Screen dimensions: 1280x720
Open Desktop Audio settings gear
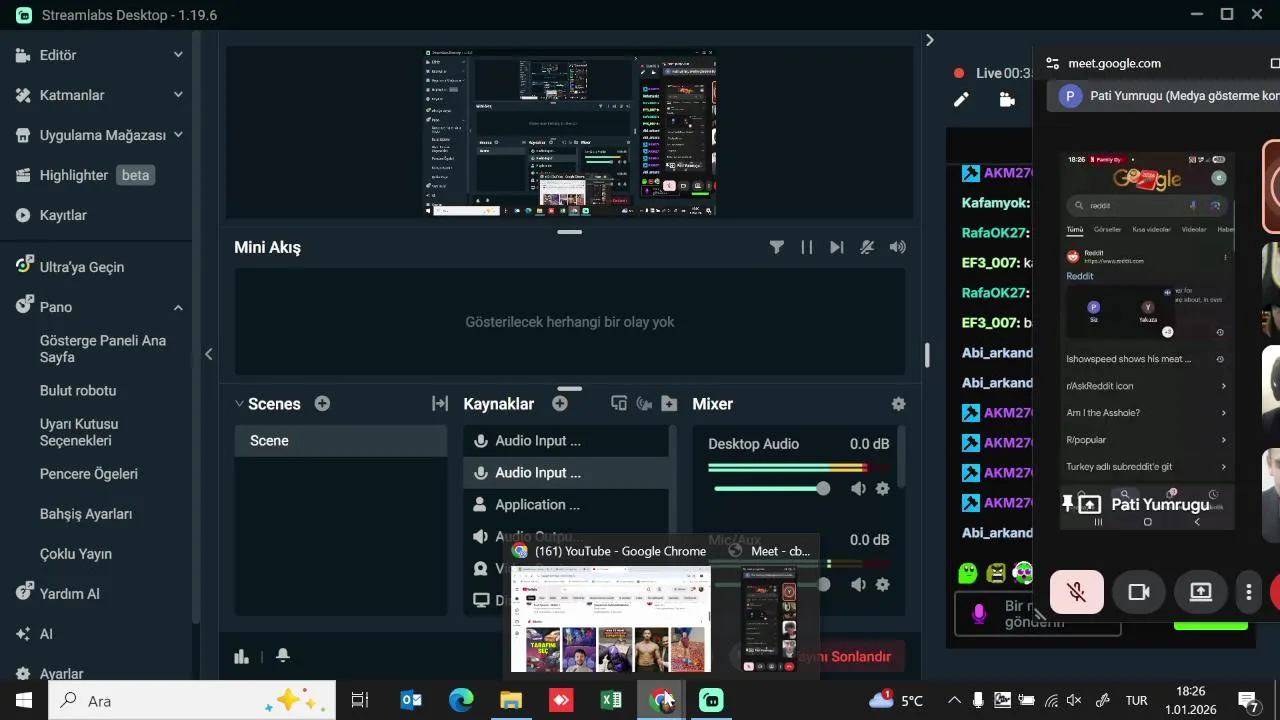(x=882, y=489)
